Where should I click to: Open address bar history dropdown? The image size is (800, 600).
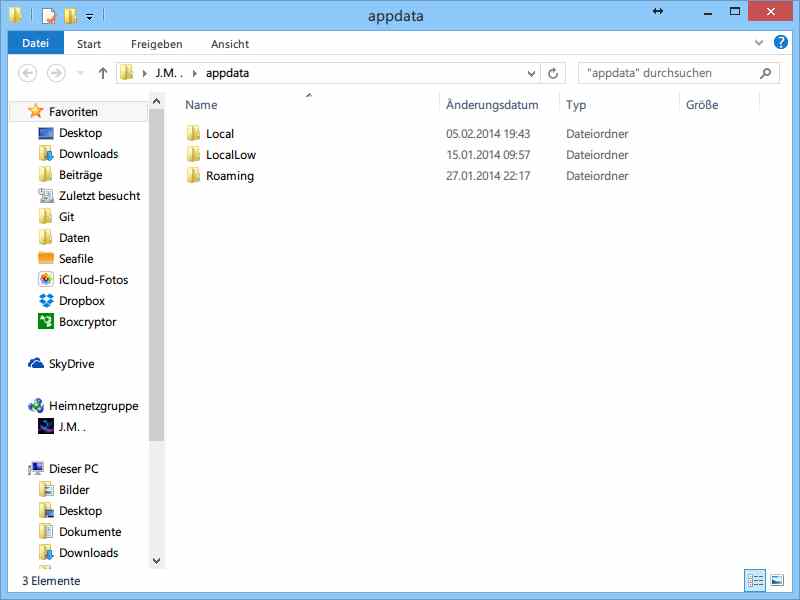[531, 73]
